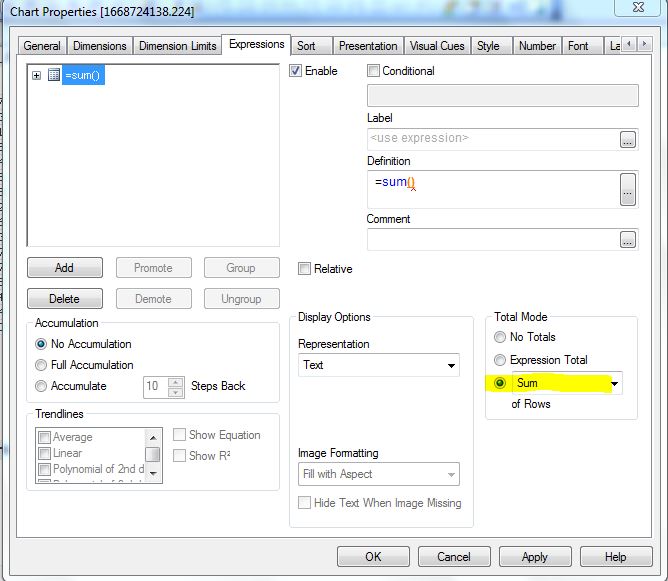The image size is (668, 581).
Task: Click the Add expression button
Action: [x=65, y=268]
